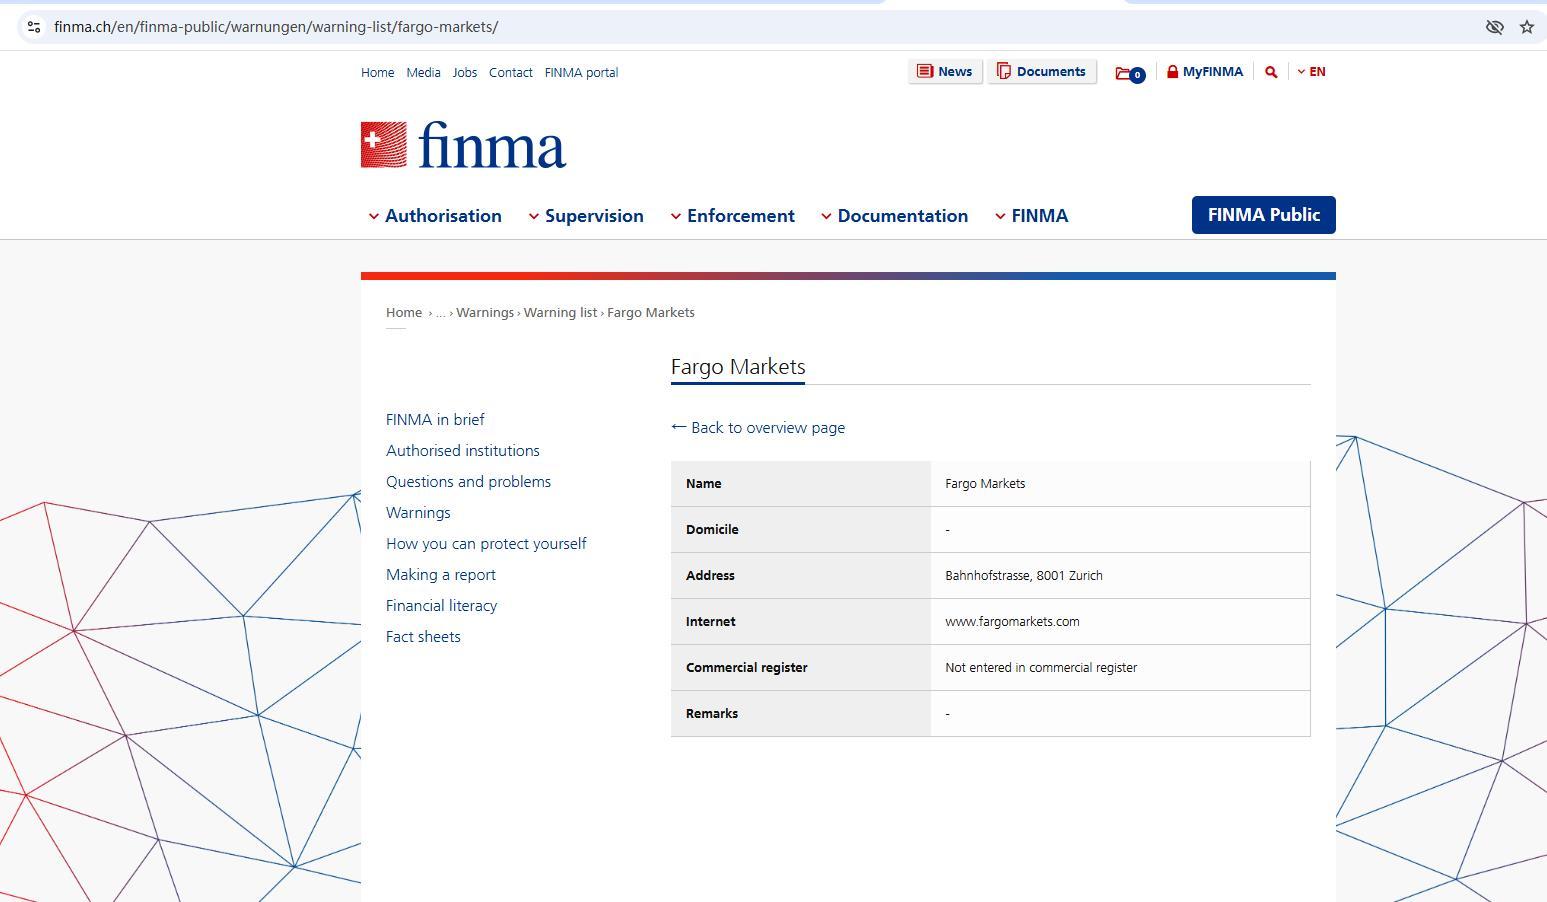Open the search magnifier icon
The image size is (1547, 902).
point(1271,72)
